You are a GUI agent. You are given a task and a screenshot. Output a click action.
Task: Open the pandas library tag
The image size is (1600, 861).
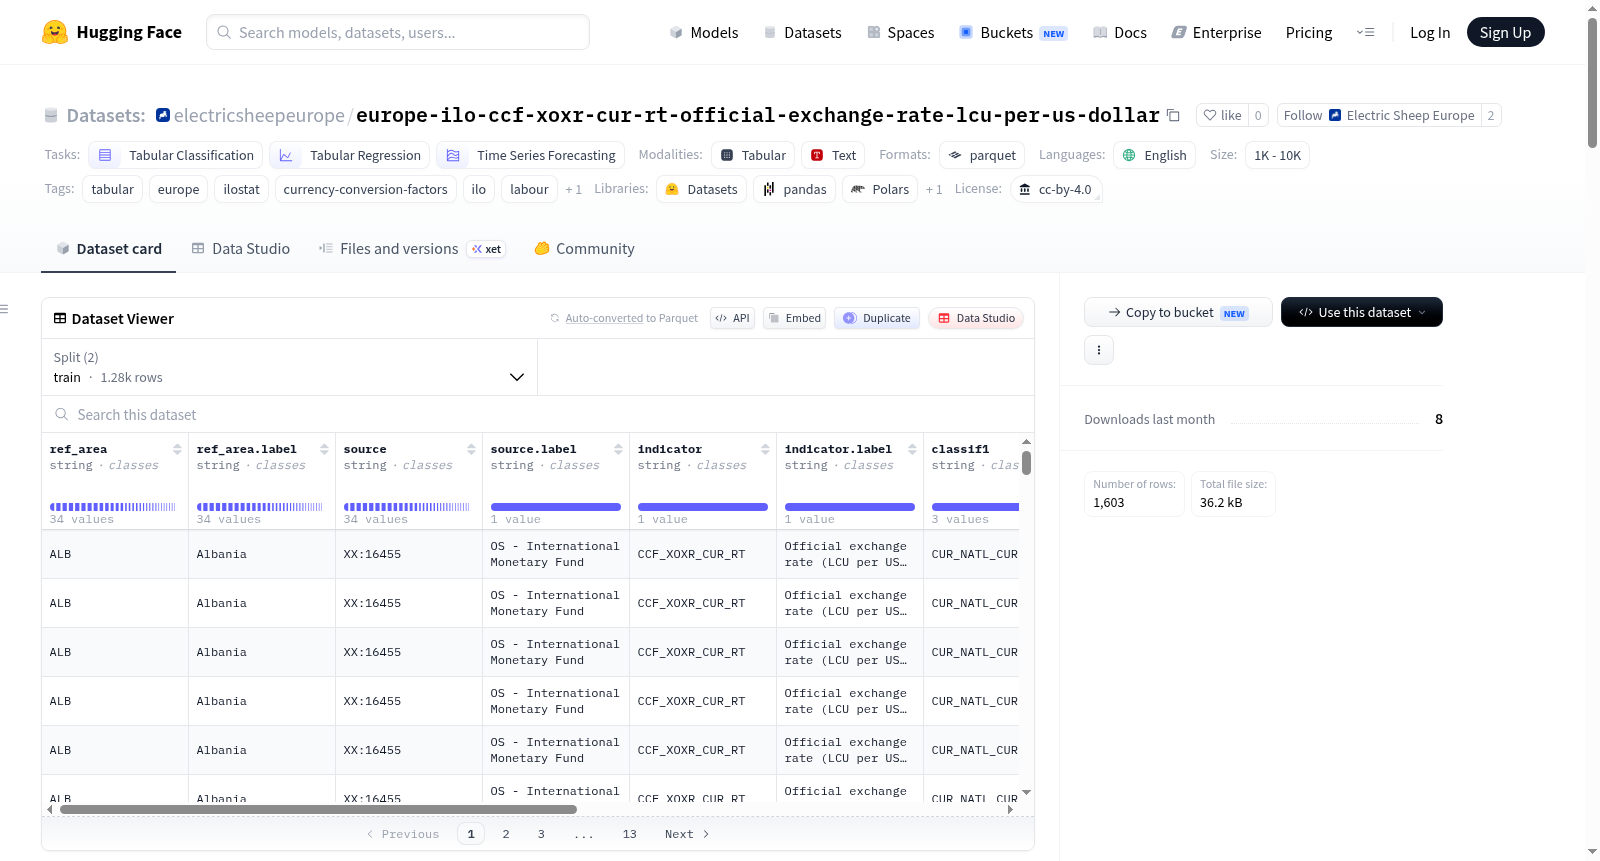pyautogui.click(x=795, y=189)
